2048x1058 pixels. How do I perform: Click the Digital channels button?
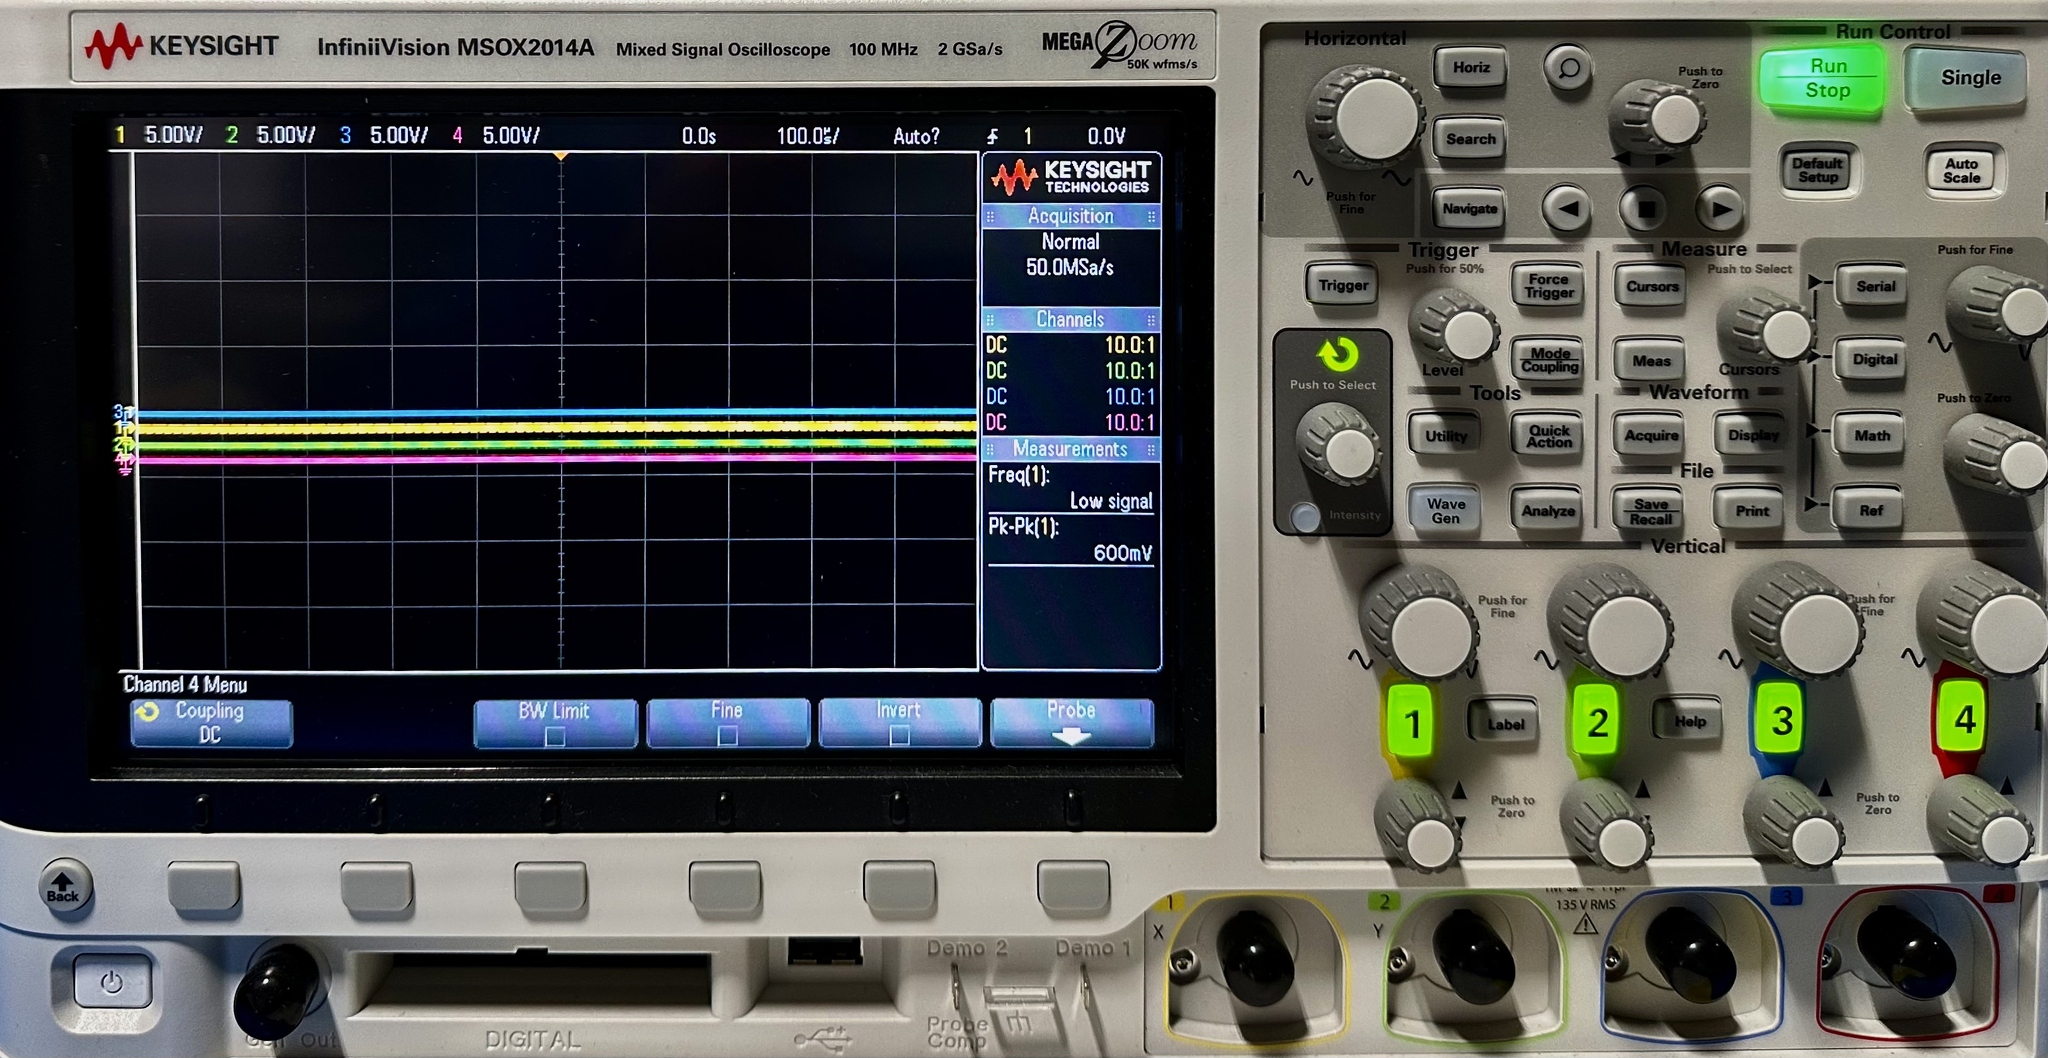pyautogui.click(x=1874, y=360)
